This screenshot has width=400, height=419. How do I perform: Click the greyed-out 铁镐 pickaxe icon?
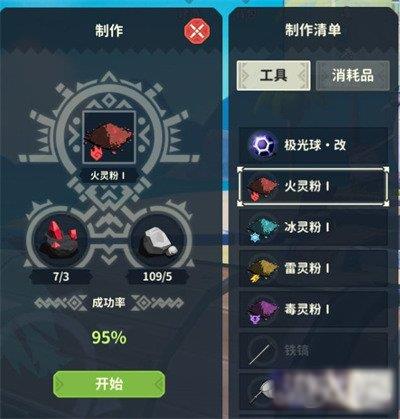(x=260, y=352)
